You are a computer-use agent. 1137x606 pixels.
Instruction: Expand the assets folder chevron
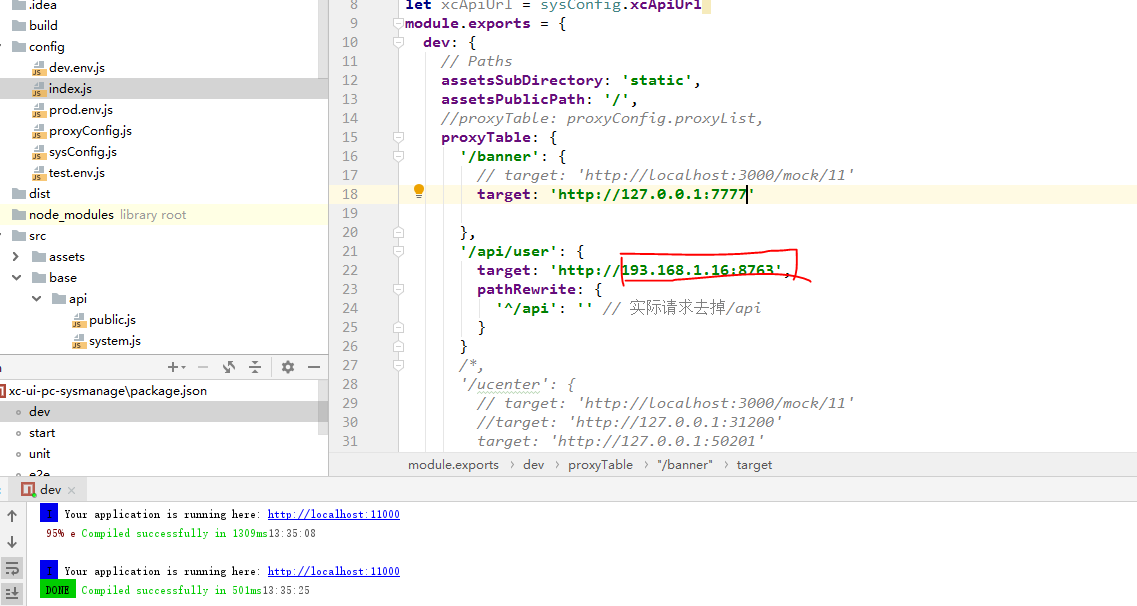[x=16, y=257]
